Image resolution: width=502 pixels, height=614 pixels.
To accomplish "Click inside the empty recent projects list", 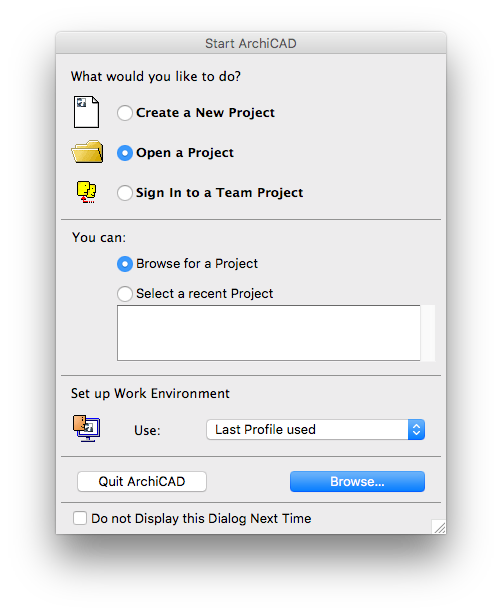I will pos(269,333).
